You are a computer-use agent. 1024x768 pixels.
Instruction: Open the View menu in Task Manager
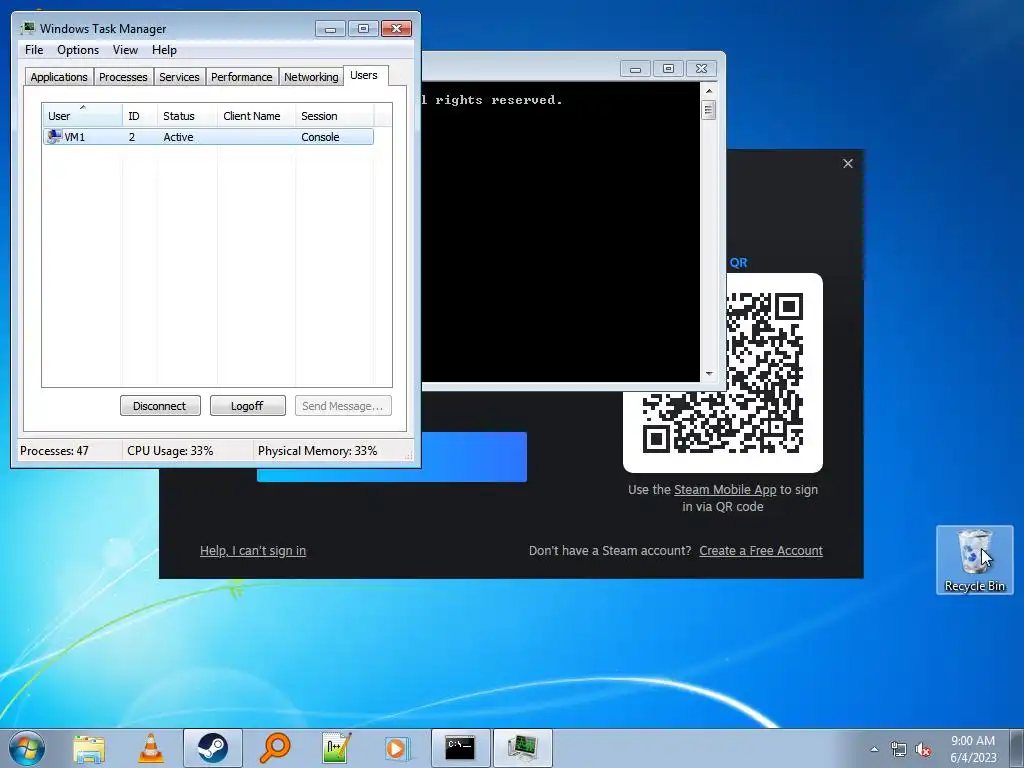pyautogui.click(x=125, y=50)
